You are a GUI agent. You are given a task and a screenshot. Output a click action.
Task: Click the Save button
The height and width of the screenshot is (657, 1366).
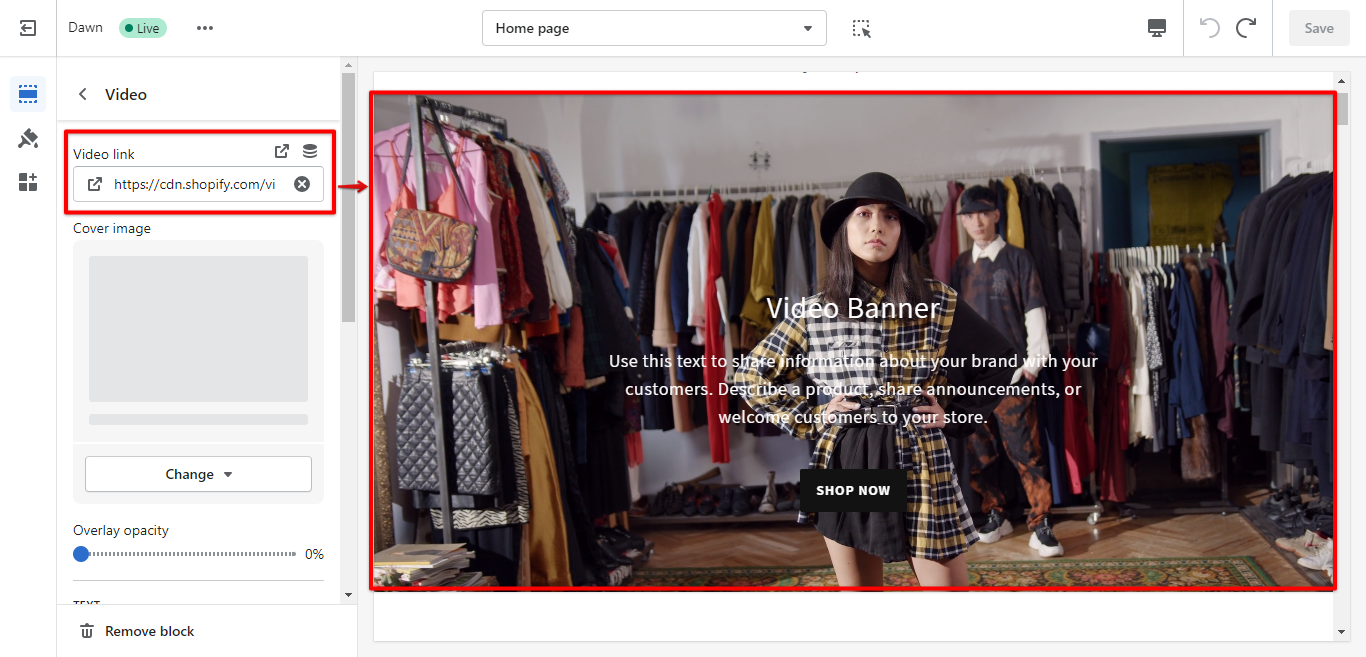(1318, 28)
